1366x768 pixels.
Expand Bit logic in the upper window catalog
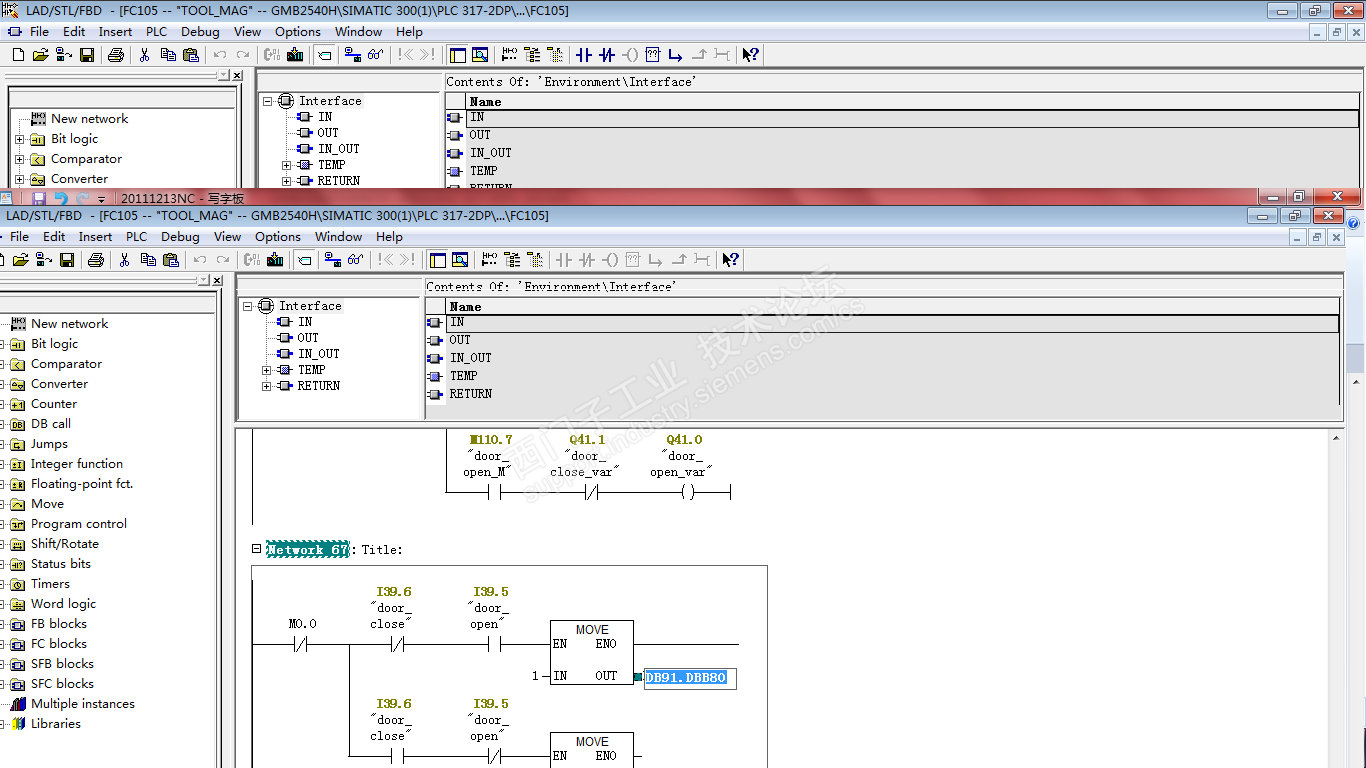click(x=19, y=140)
